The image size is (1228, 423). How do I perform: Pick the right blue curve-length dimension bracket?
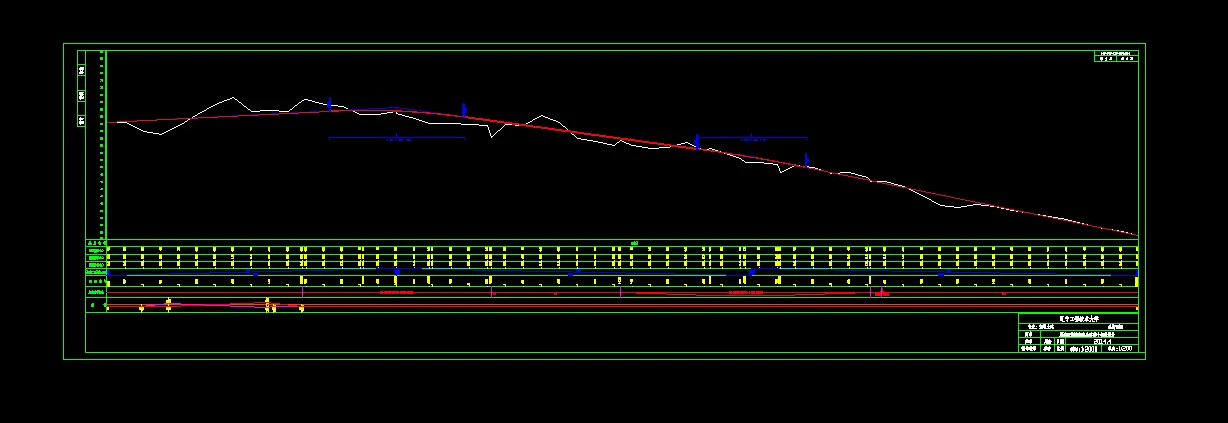coord(752,138)
